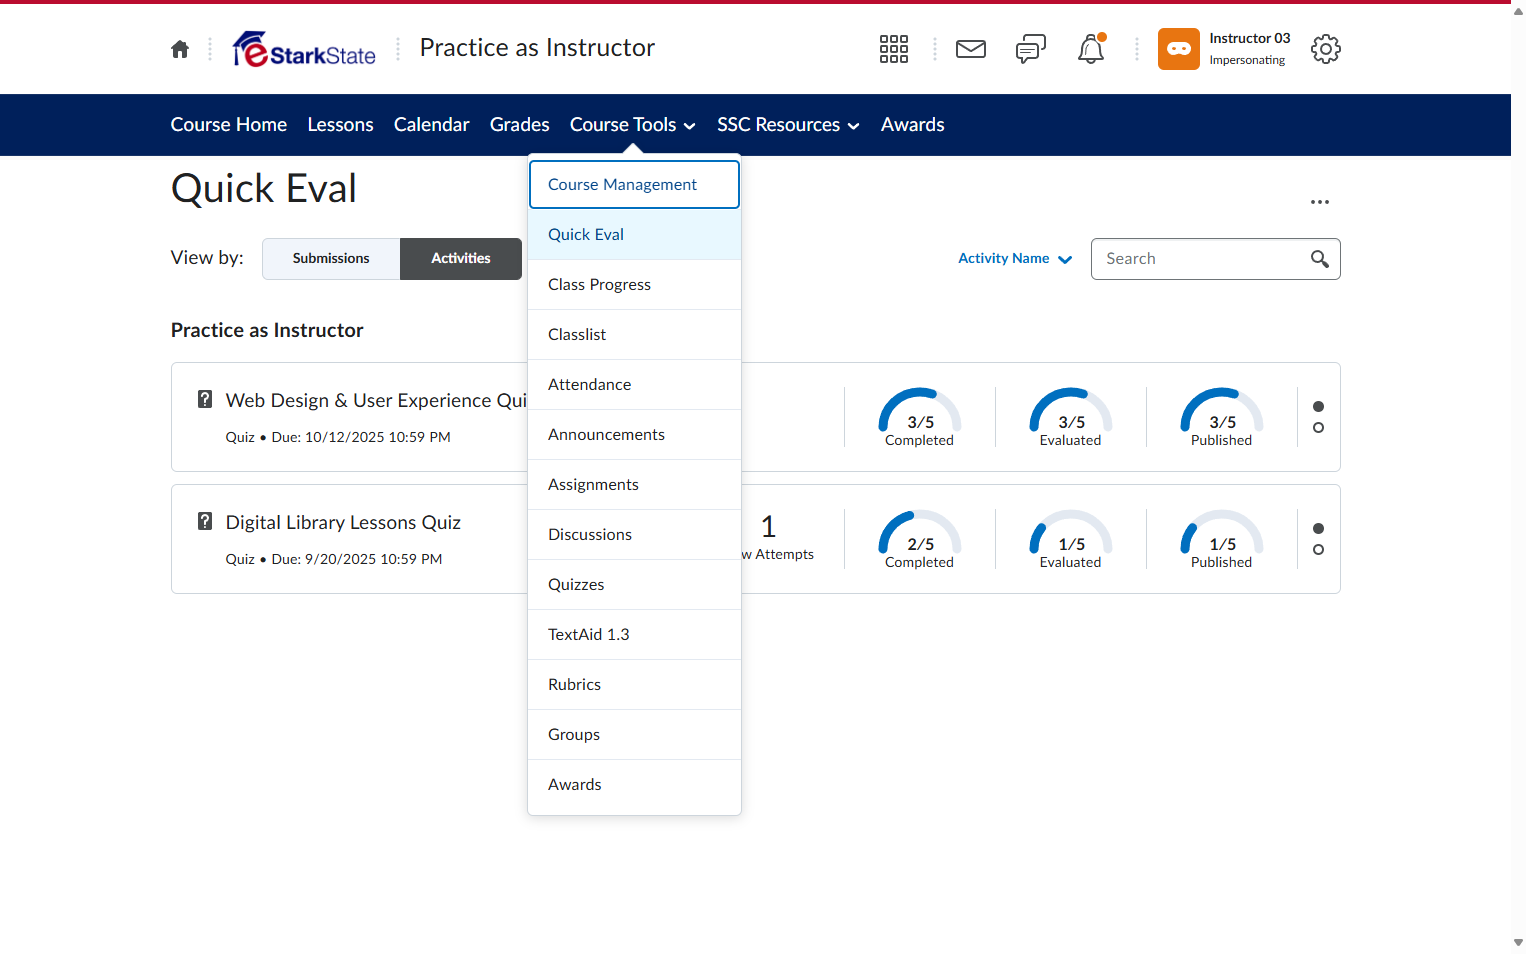
Task: Open subscription alerts chat bubble icon
Action: [1031, 49]
